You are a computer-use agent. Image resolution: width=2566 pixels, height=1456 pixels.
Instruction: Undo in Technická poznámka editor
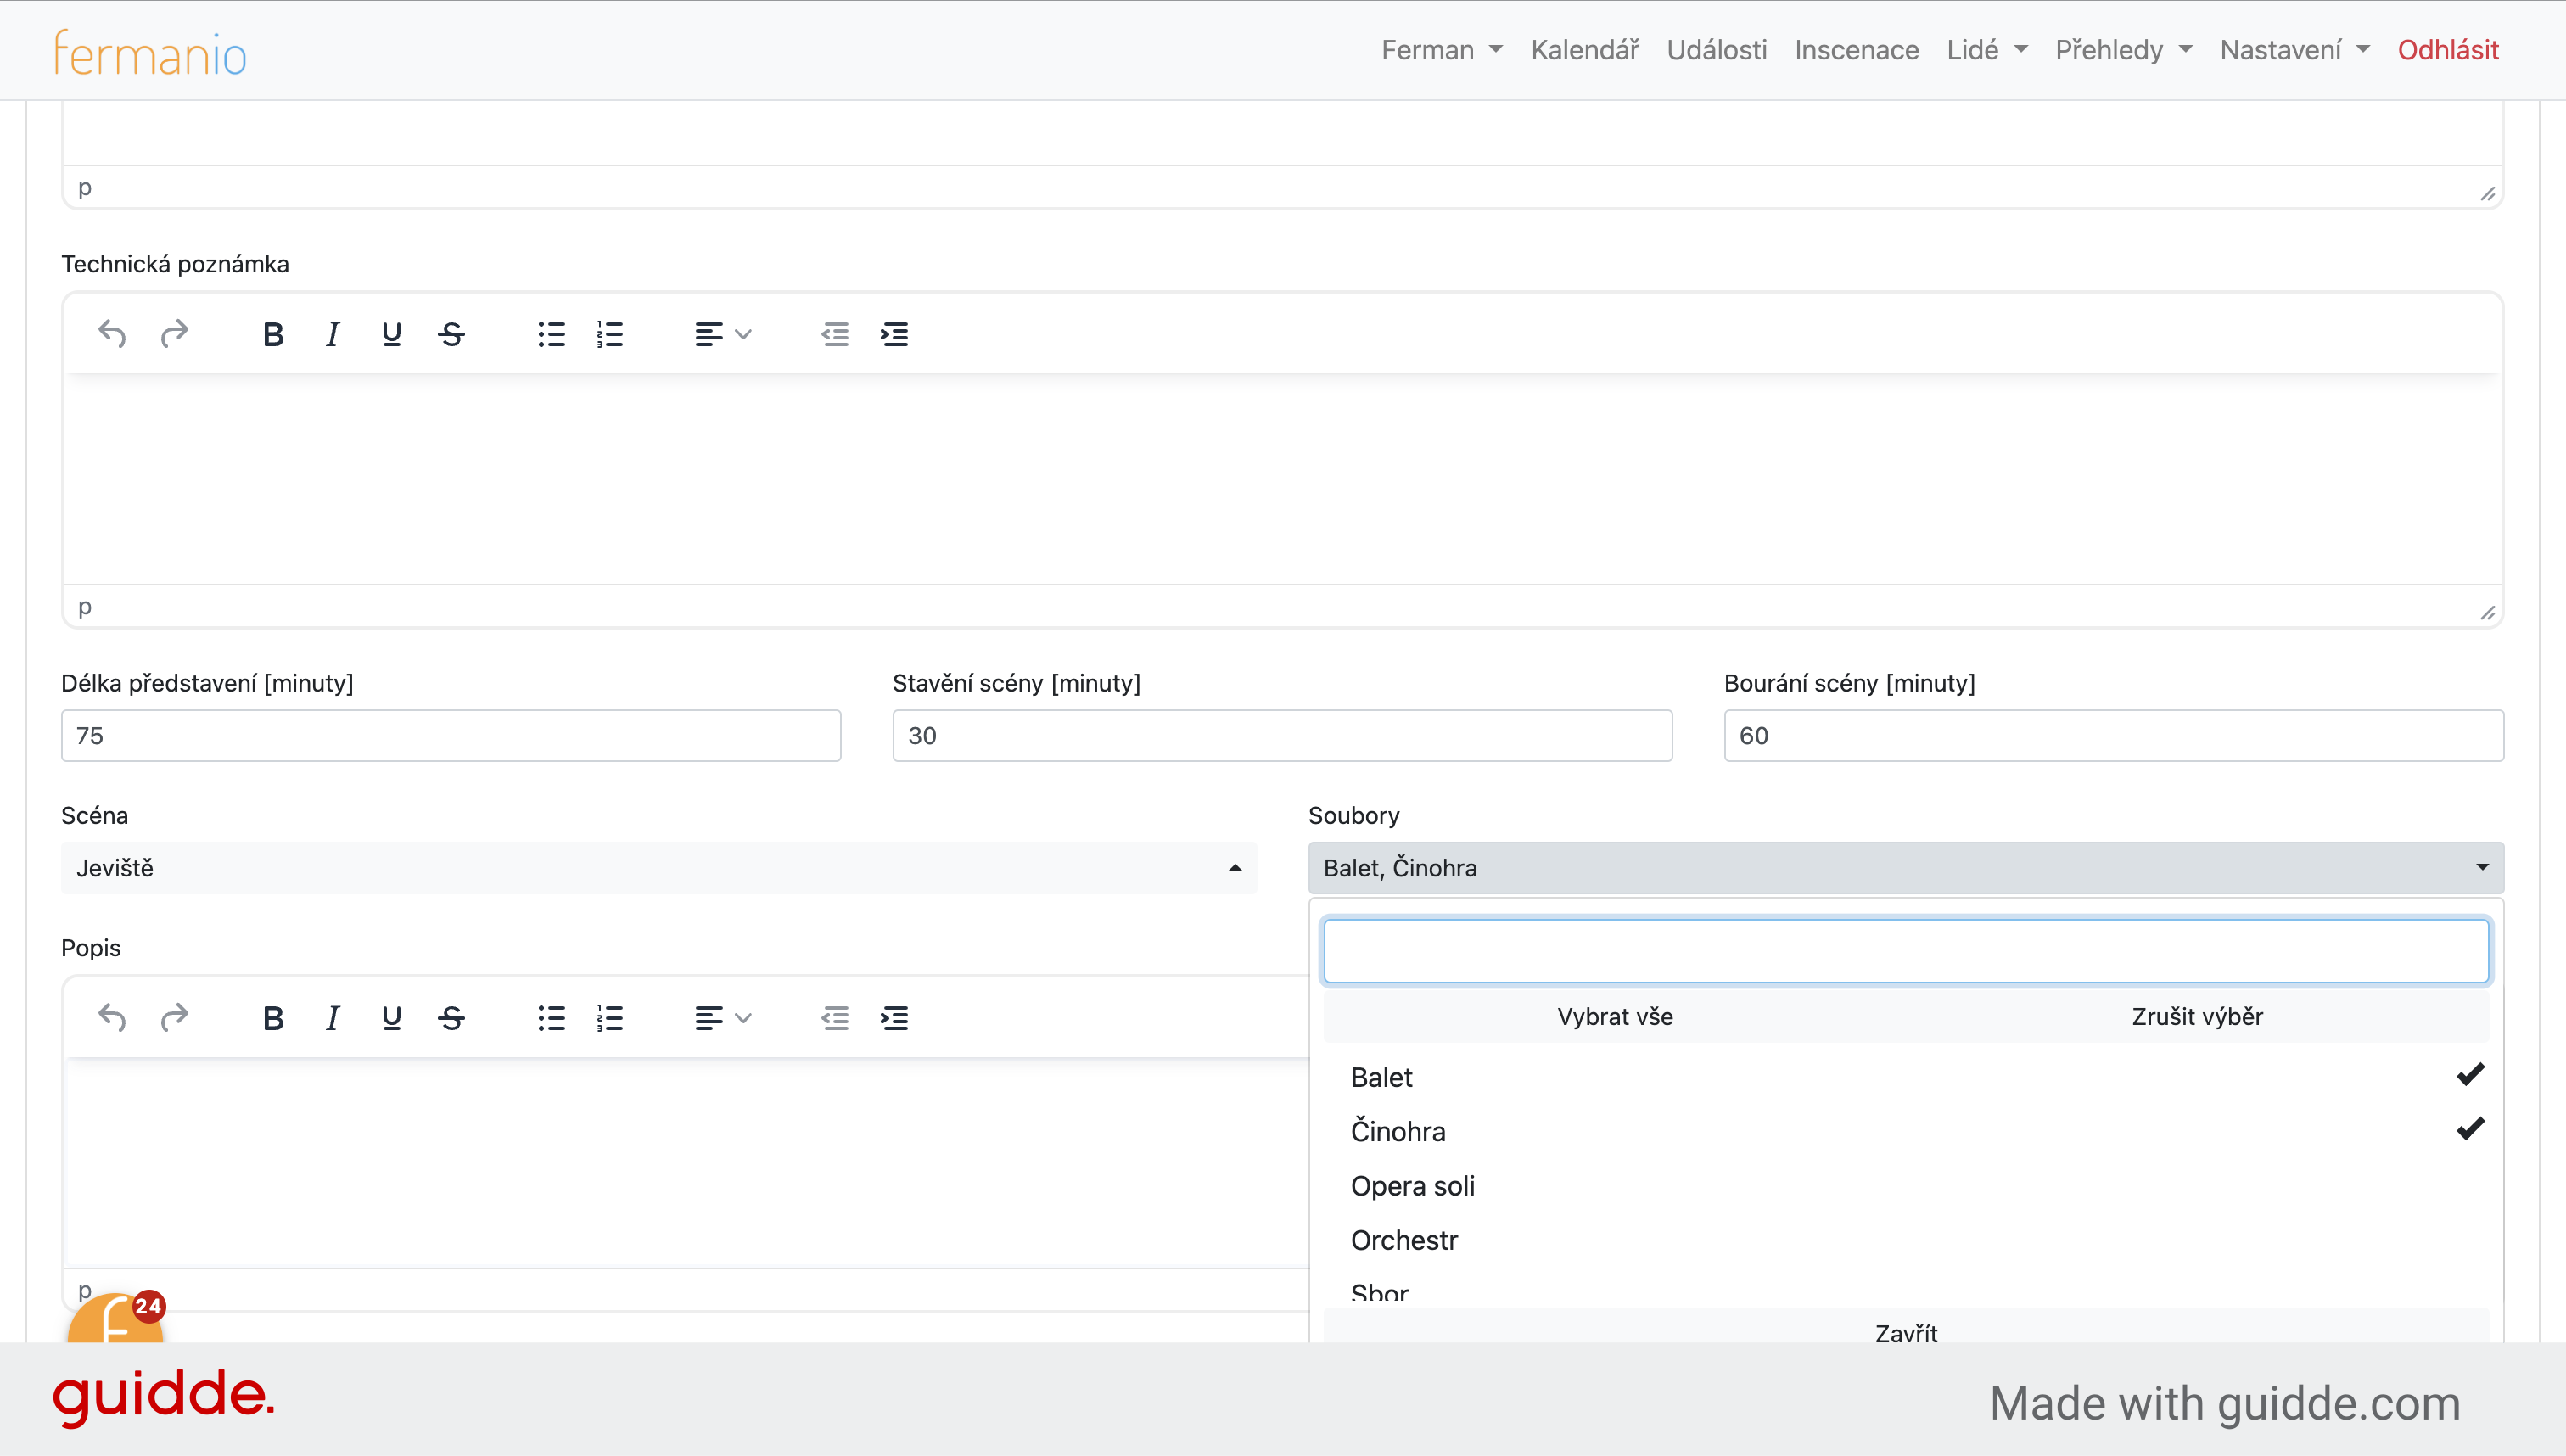[x=112, y=334]
